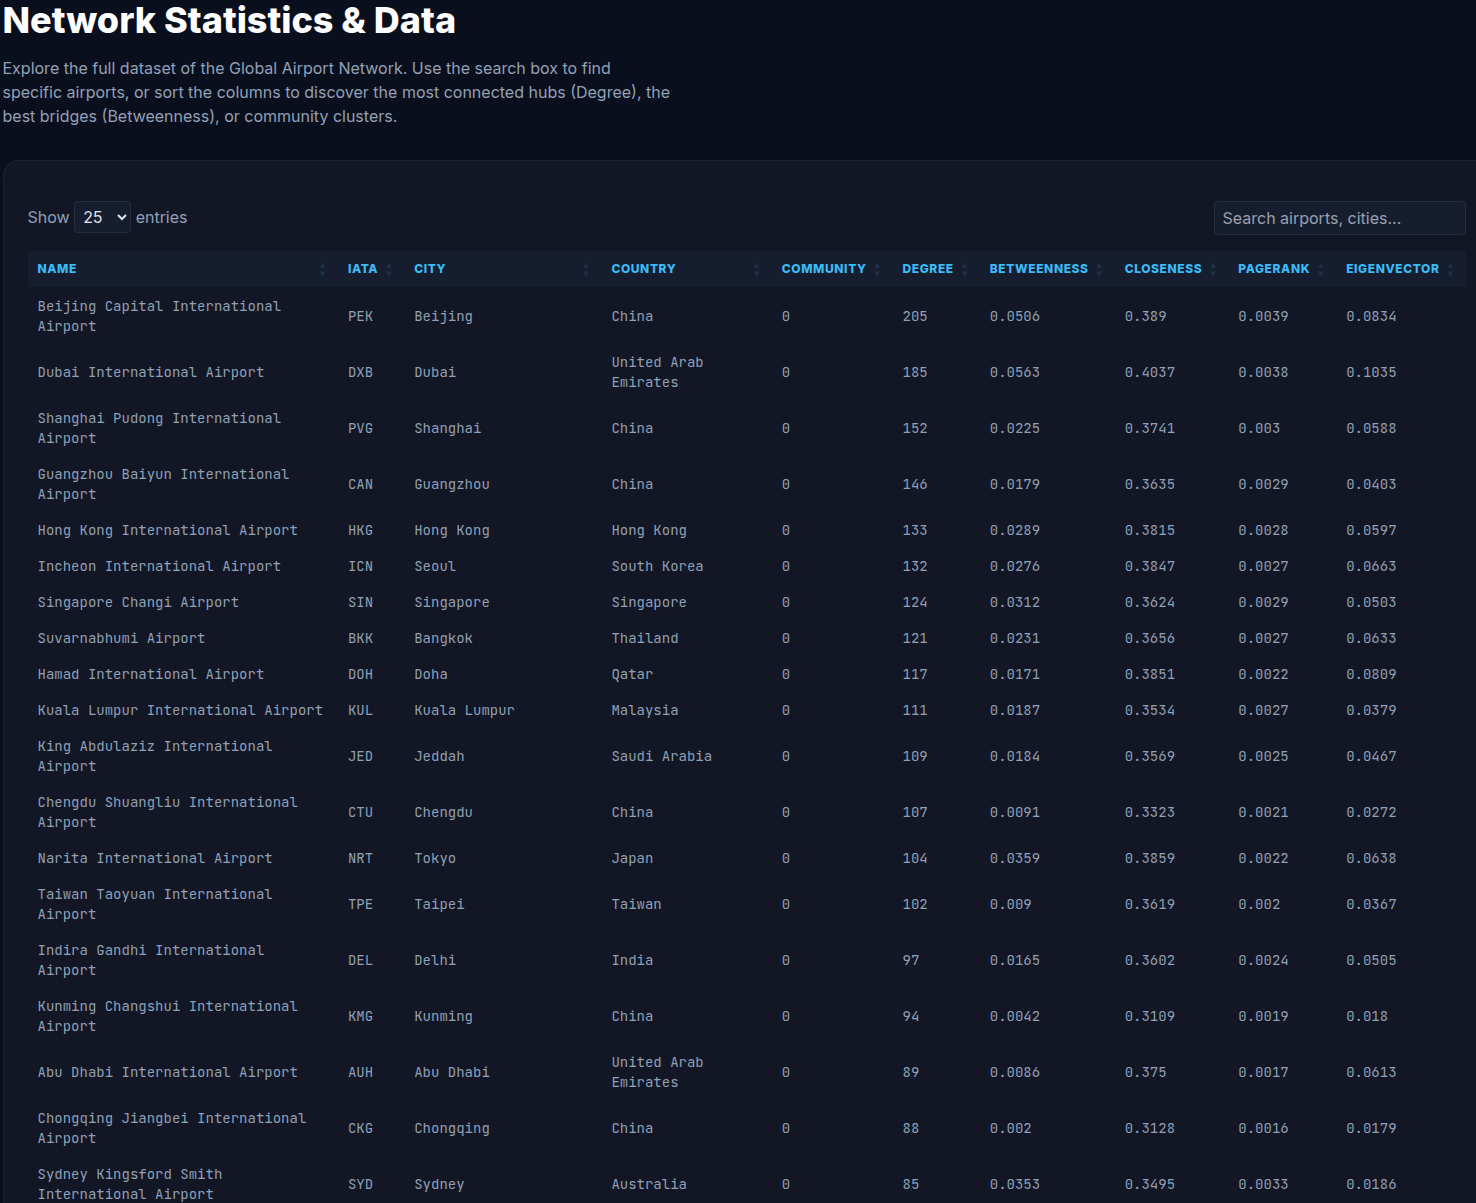Click the sort arrows beside IATA header

(388, 268)
